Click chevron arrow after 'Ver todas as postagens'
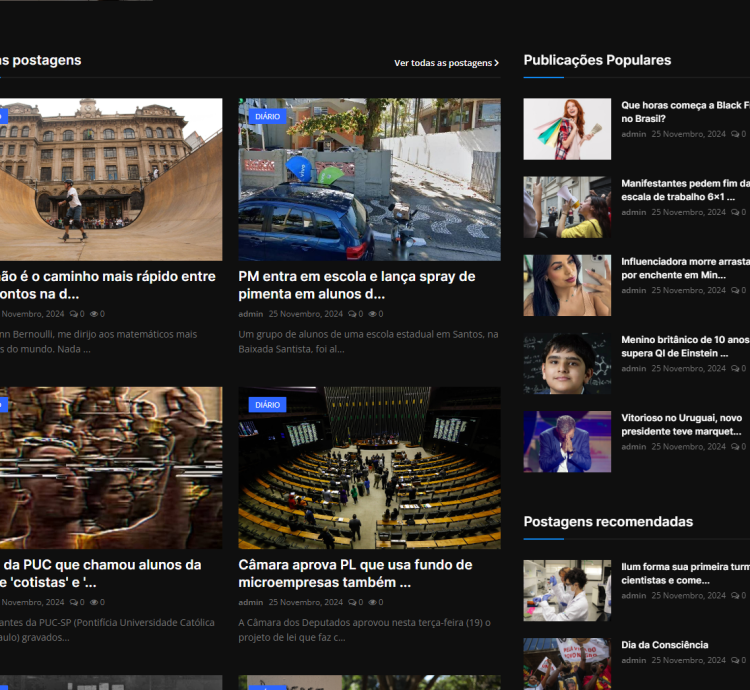 496,63
